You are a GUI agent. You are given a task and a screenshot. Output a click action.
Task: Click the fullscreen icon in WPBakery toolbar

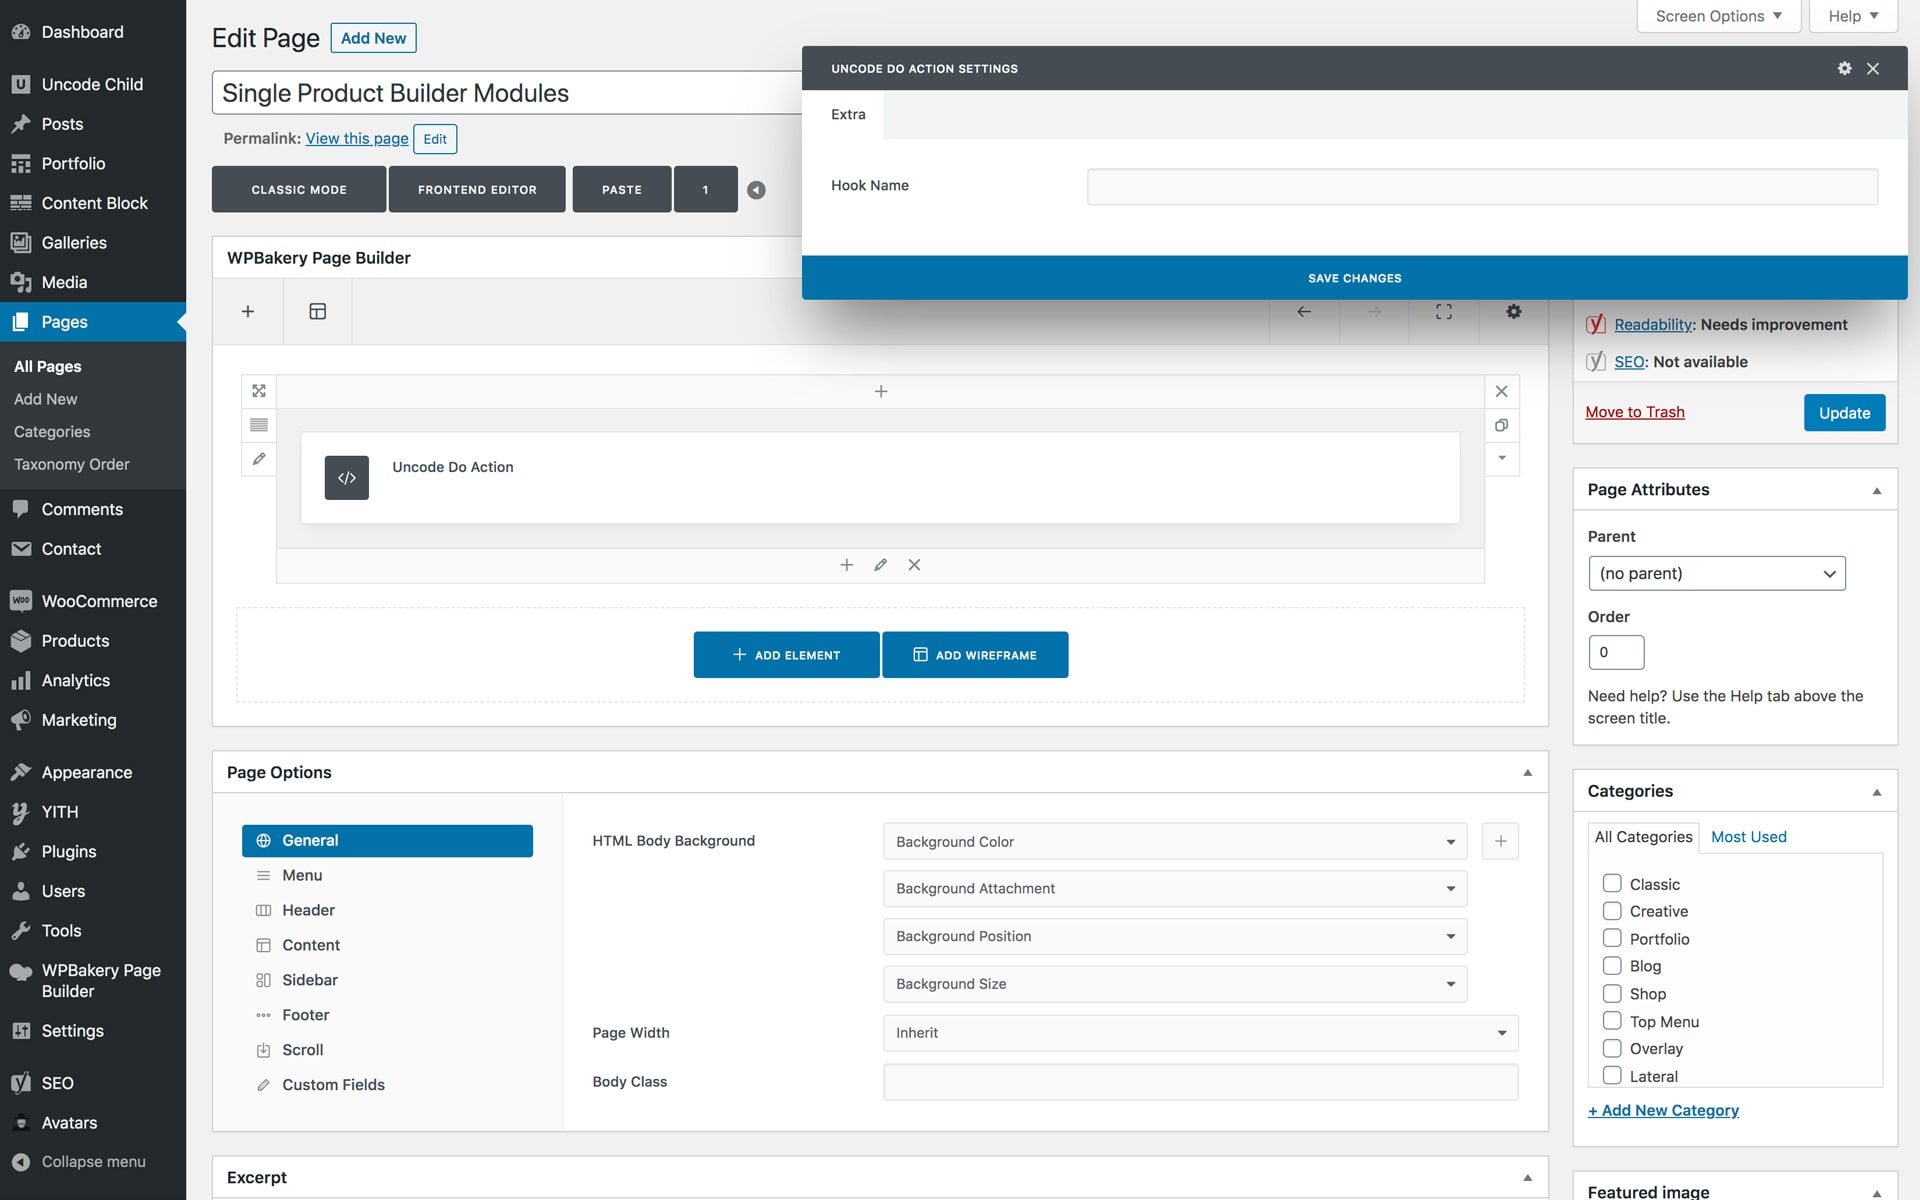tap(1443, 312)
